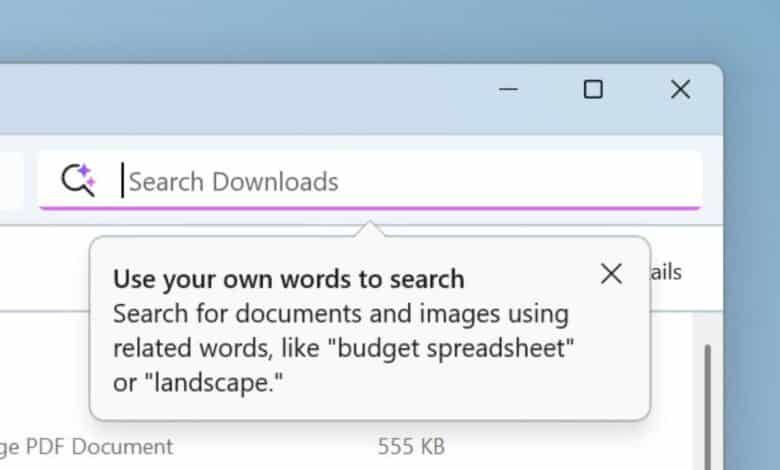Maximize the File Explorer window
This screenshot has height=470, width=780.
593,90
